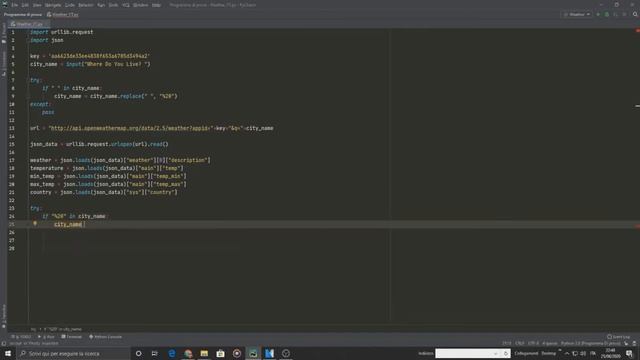Image resolution: width=640 pixels, height=360 pixels.
Task: Open the VCS menu
Action: click(126, 5)
